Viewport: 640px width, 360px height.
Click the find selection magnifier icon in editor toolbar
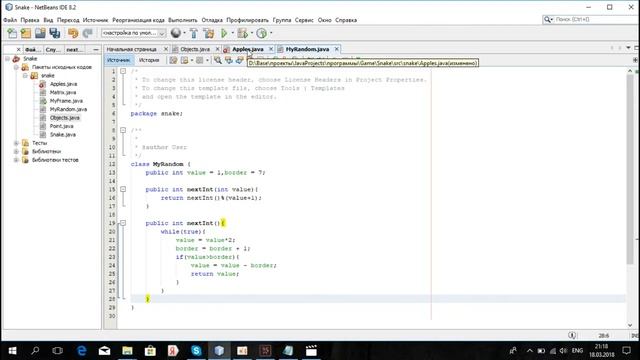pyautogui.click(x=218, y=60)
